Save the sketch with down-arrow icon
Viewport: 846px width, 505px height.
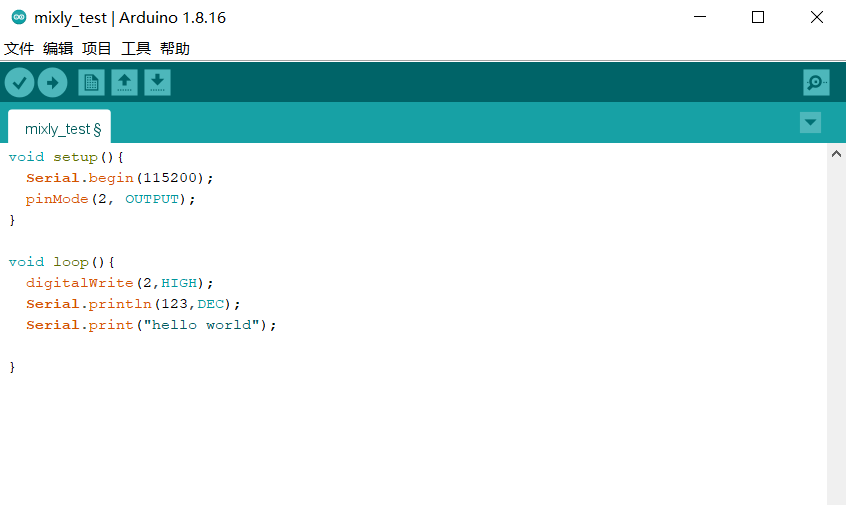coord(157,83)
